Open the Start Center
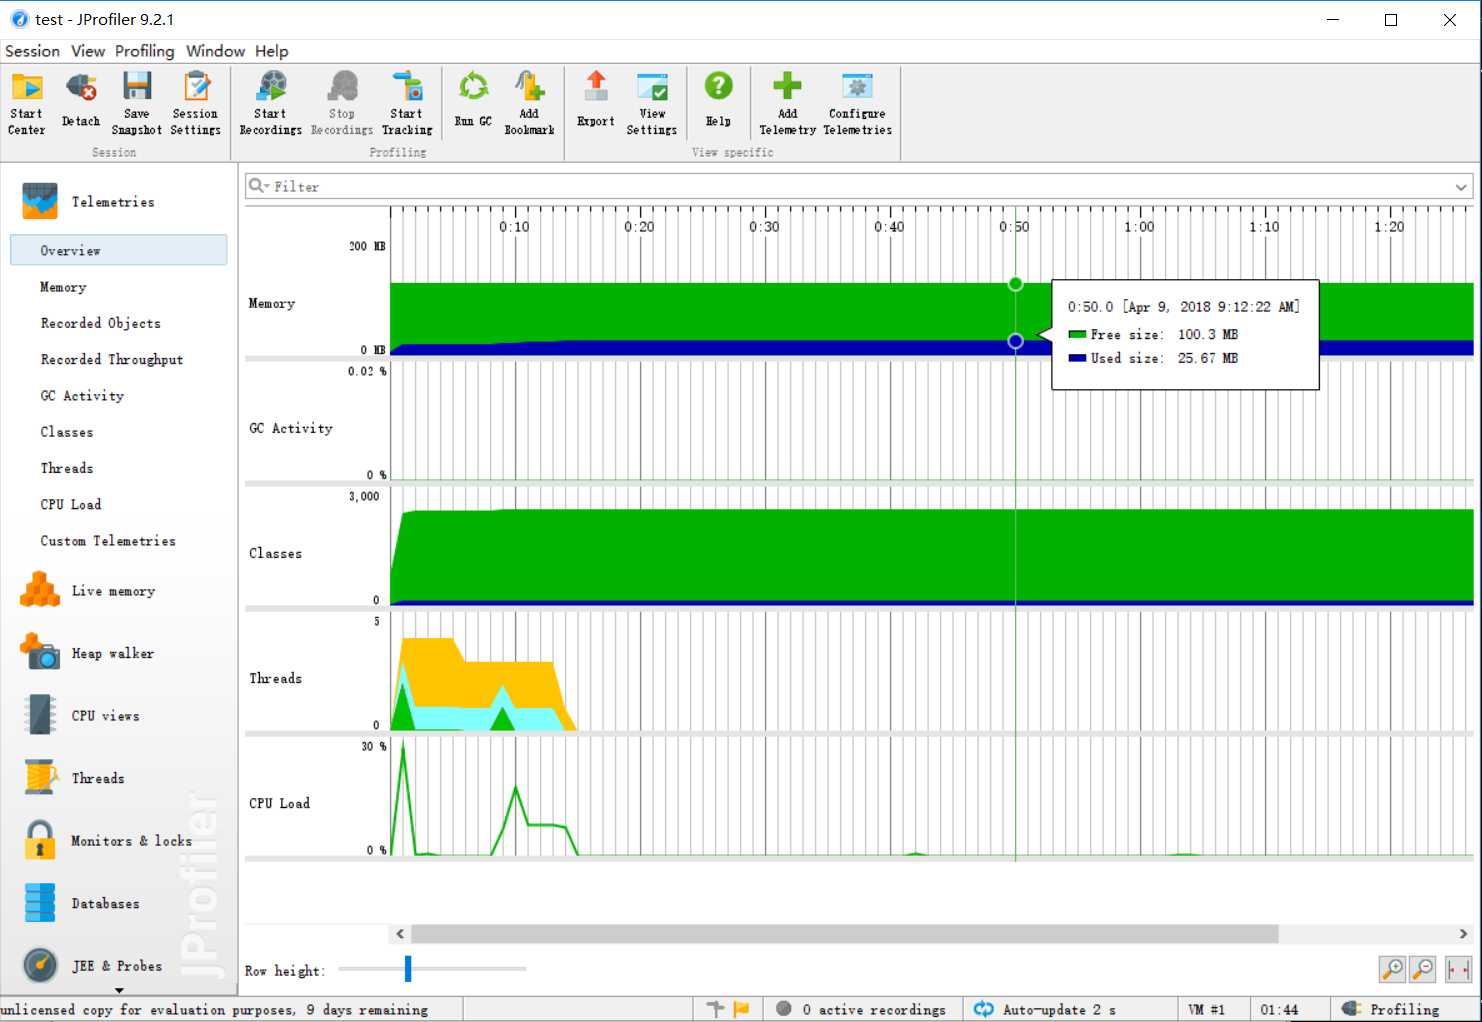 pyautogui.click(x=27, y=103)
